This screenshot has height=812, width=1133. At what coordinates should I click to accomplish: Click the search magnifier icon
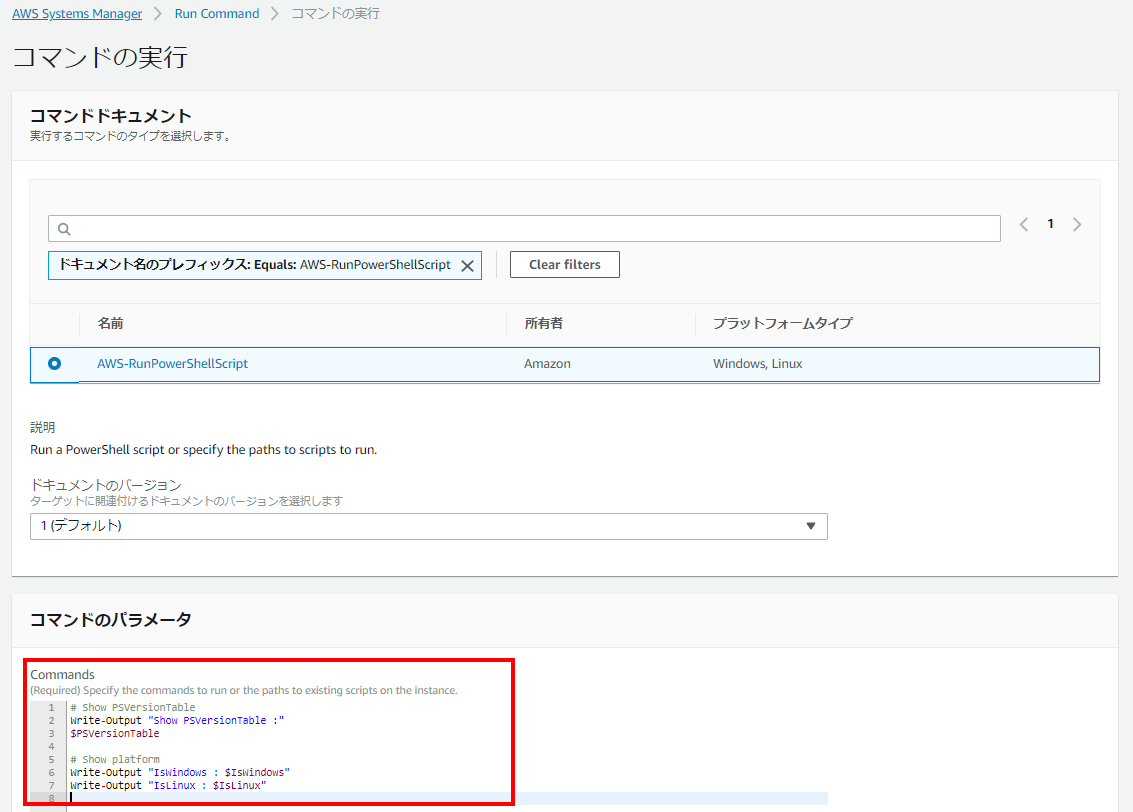[x=62, y=228]
